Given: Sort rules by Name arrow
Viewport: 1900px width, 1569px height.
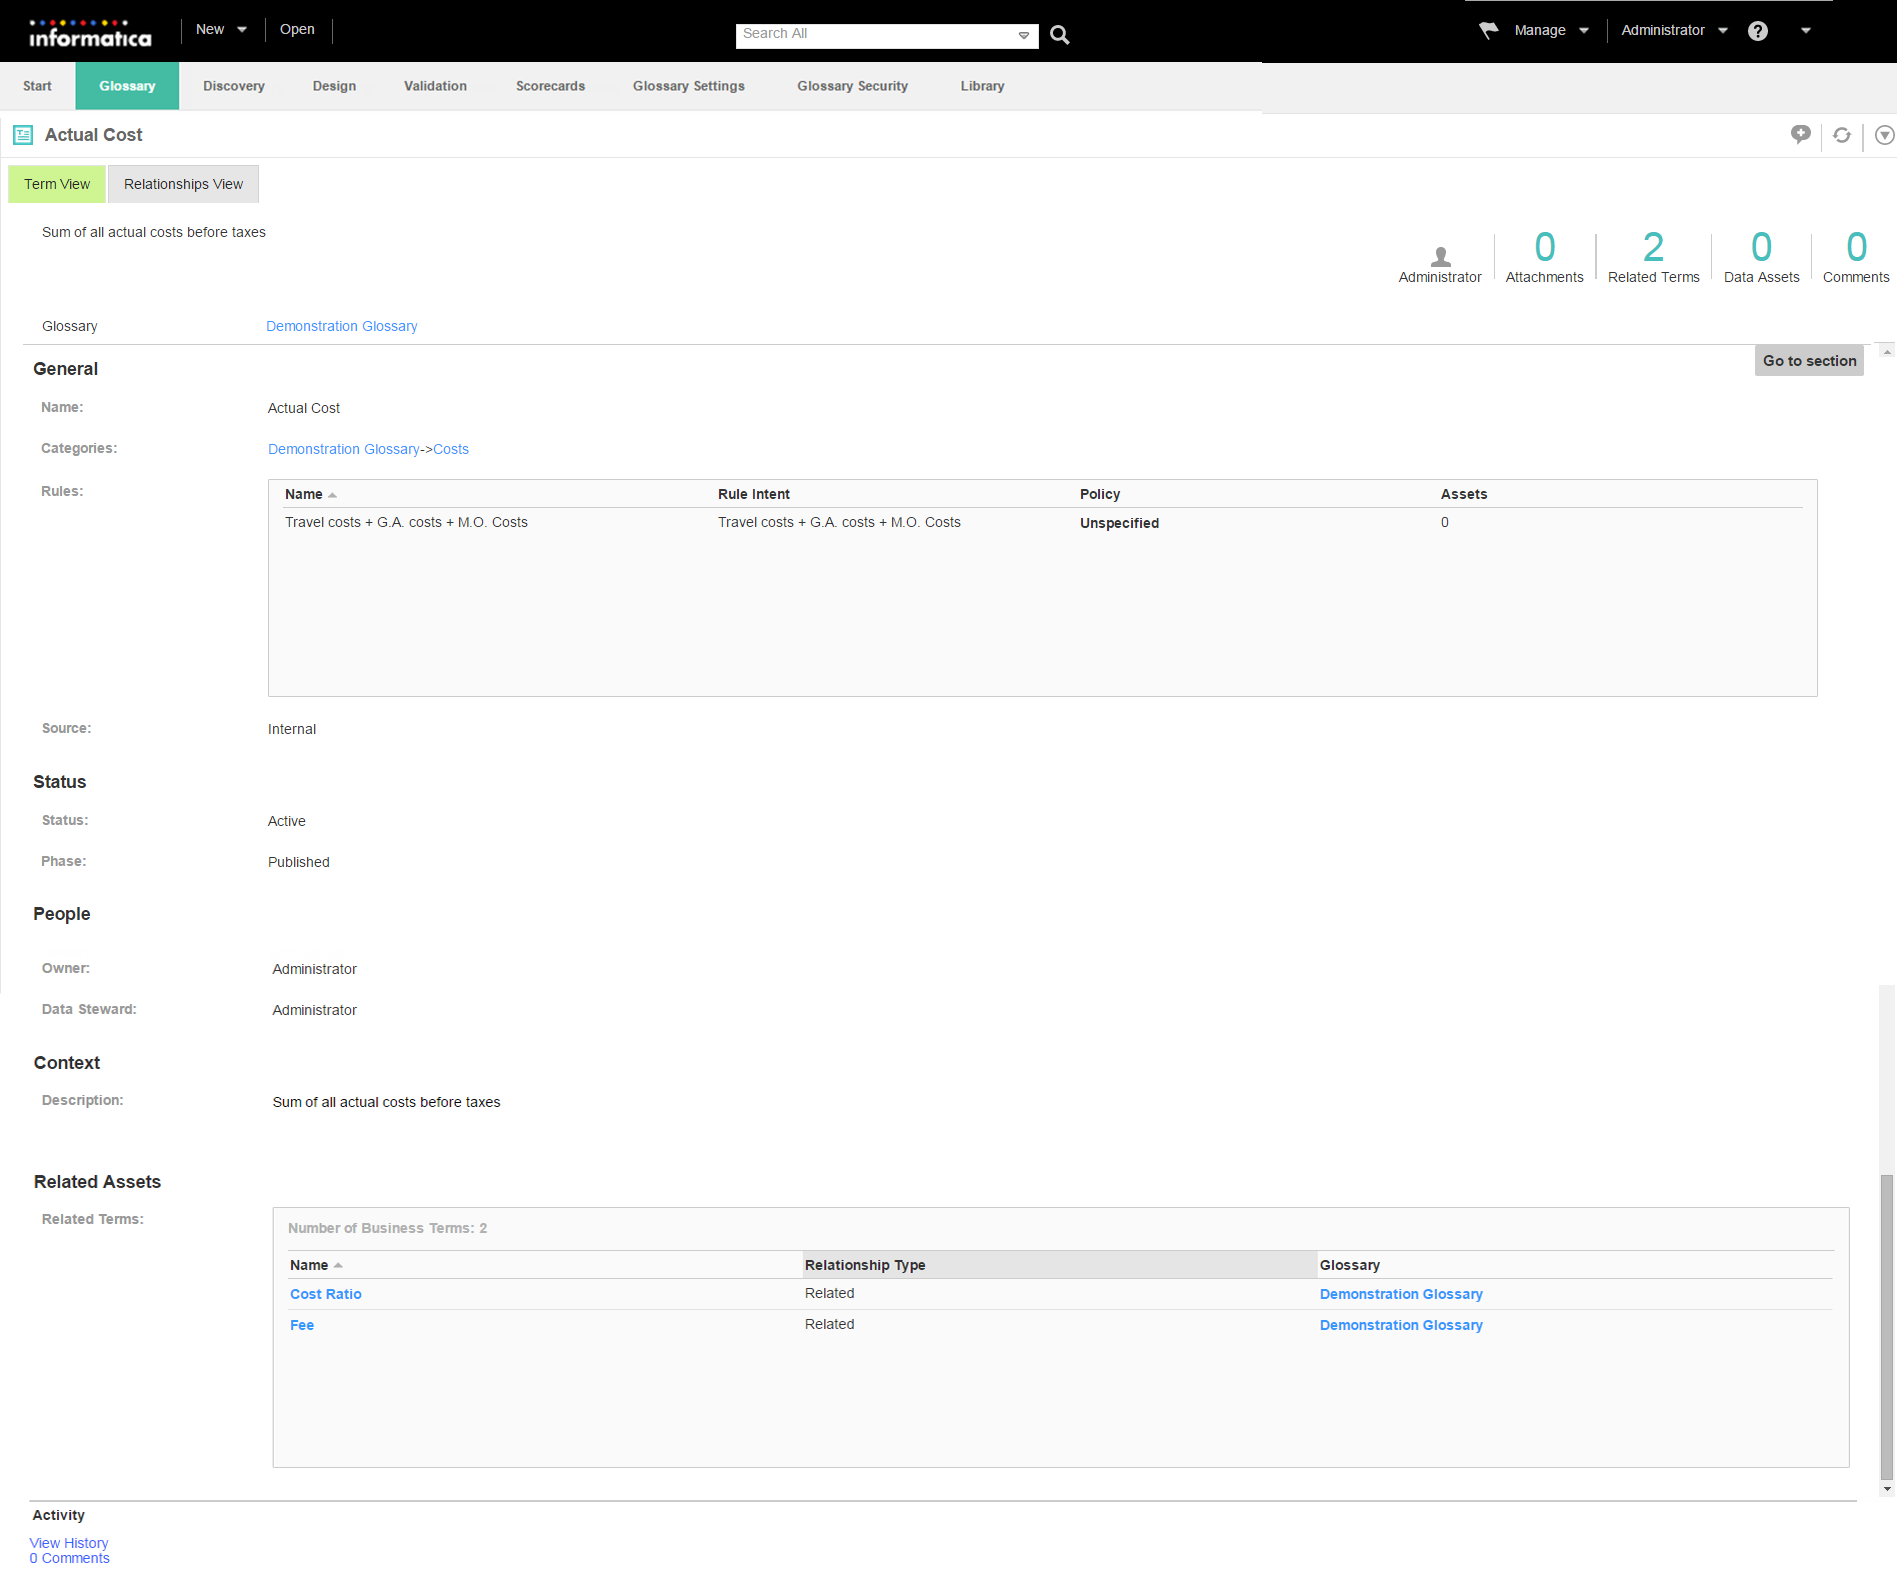Looking at the screenshot, I should [x=332, y=495].
